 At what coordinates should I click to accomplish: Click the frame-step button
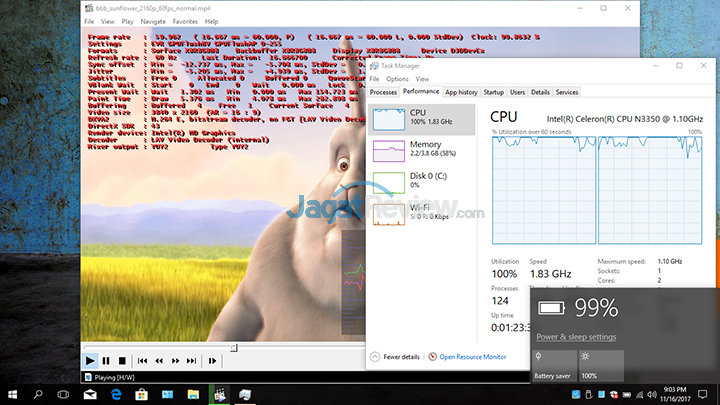[x=213, y=360]
